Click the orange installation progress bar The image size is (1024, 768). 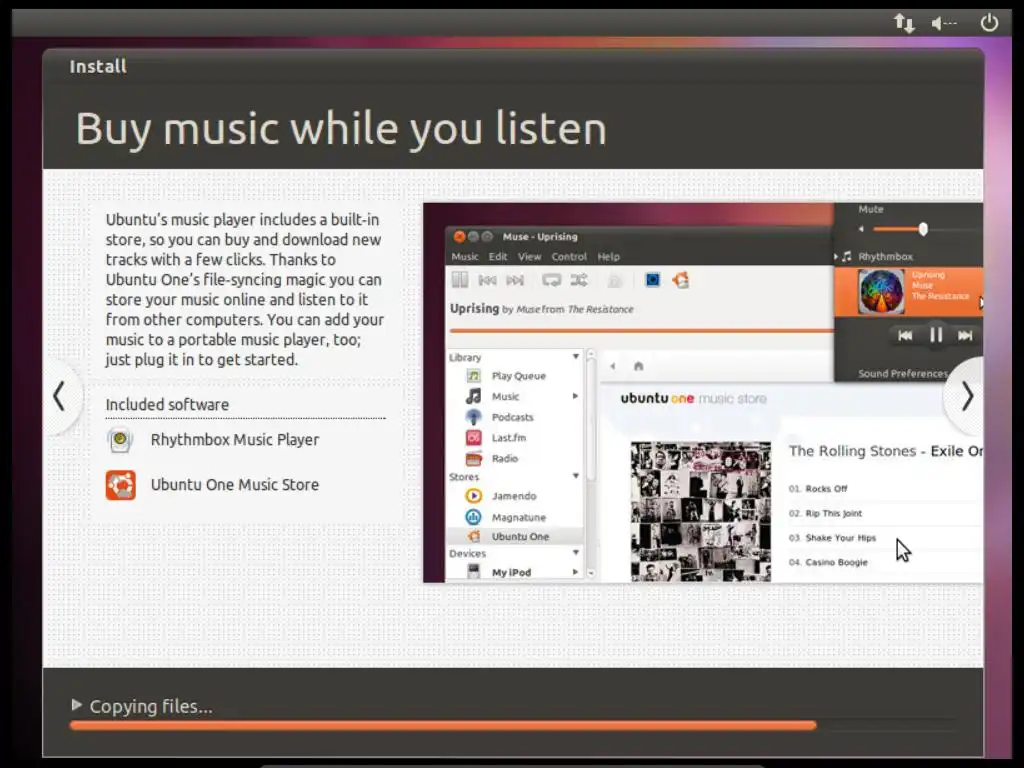click(x=443, y=725)
